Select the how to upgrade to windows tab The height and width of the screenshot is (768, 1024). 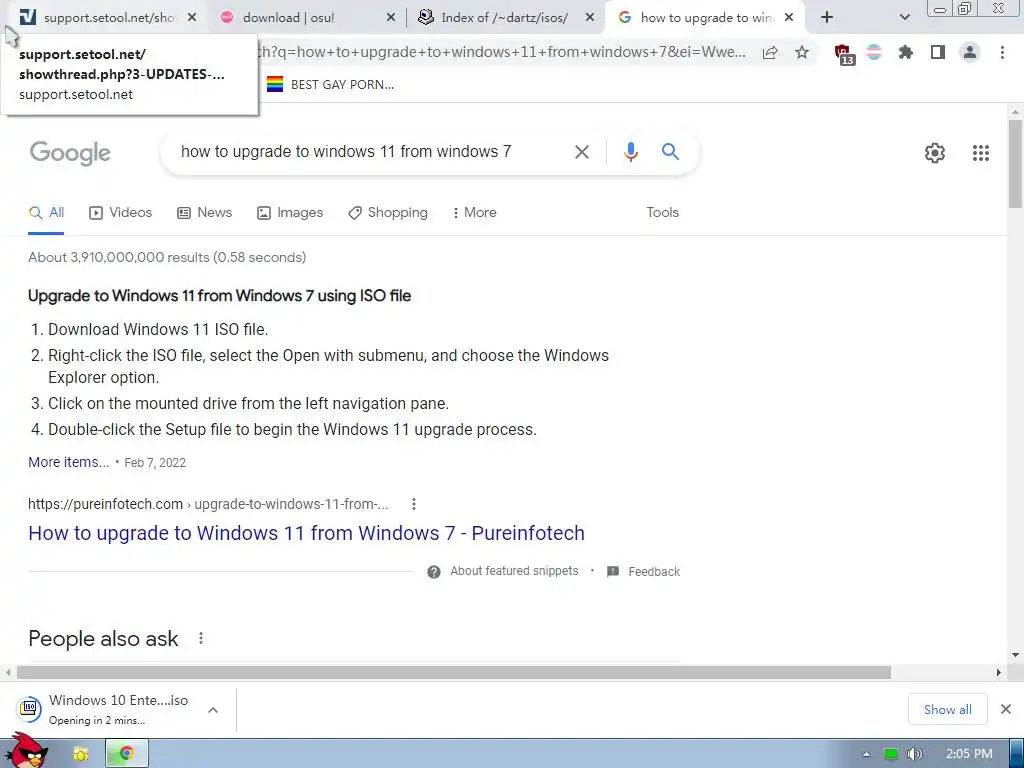coord(707,18)
